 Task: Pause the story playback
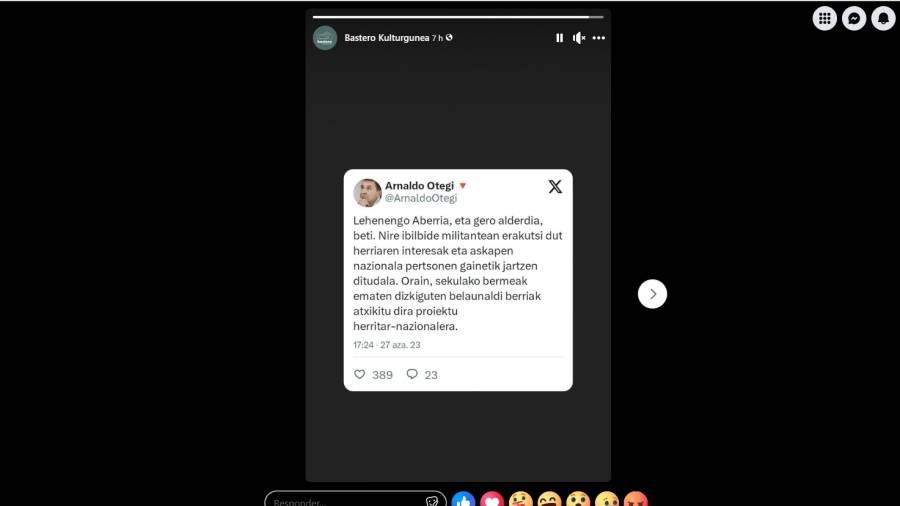coord(559,38)
